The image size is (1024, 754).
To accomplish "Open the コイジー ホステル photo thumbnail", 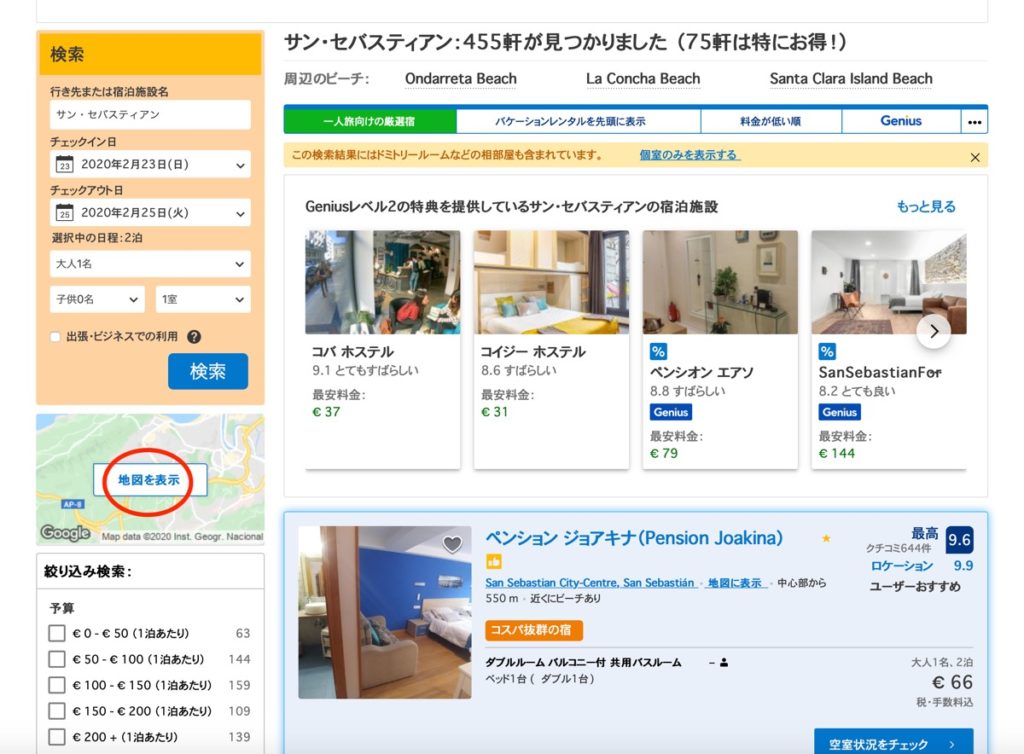I will [552, 282].
